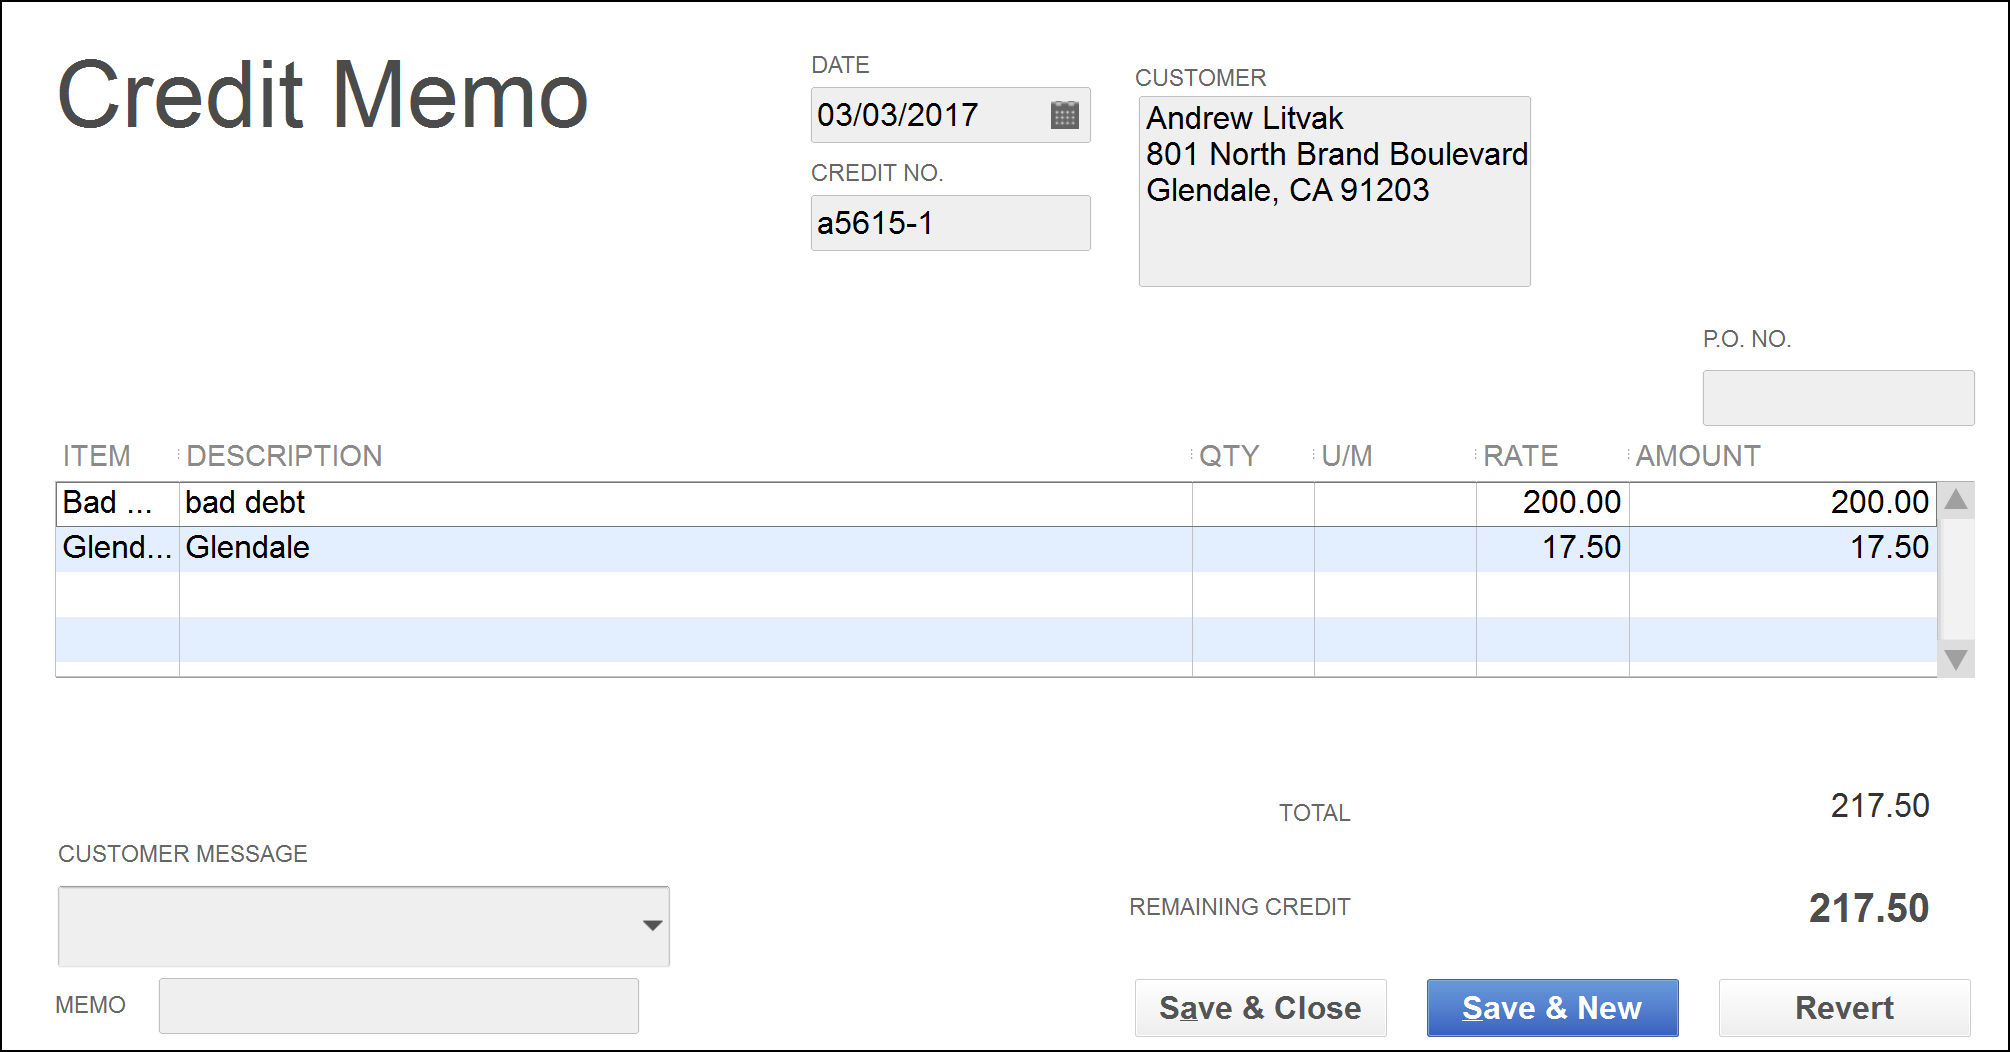Click Save & New button
This screenshot has width=2010, height=1052.
pos(1552,1008)
